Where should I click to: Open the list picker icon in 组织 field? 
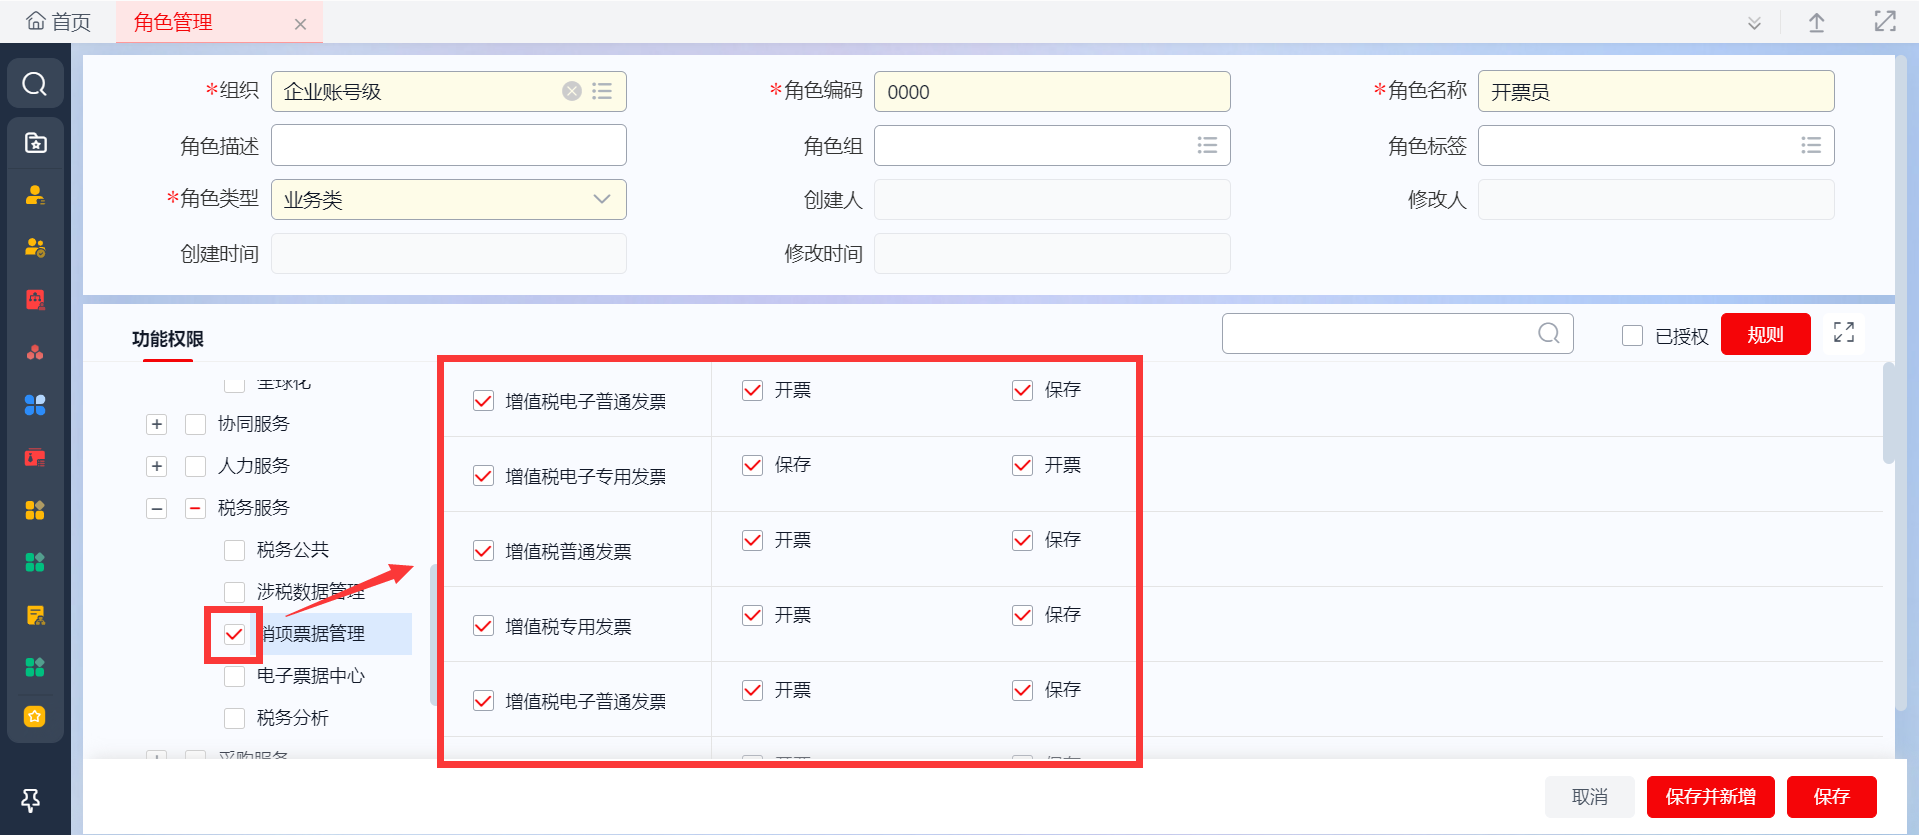602,91
